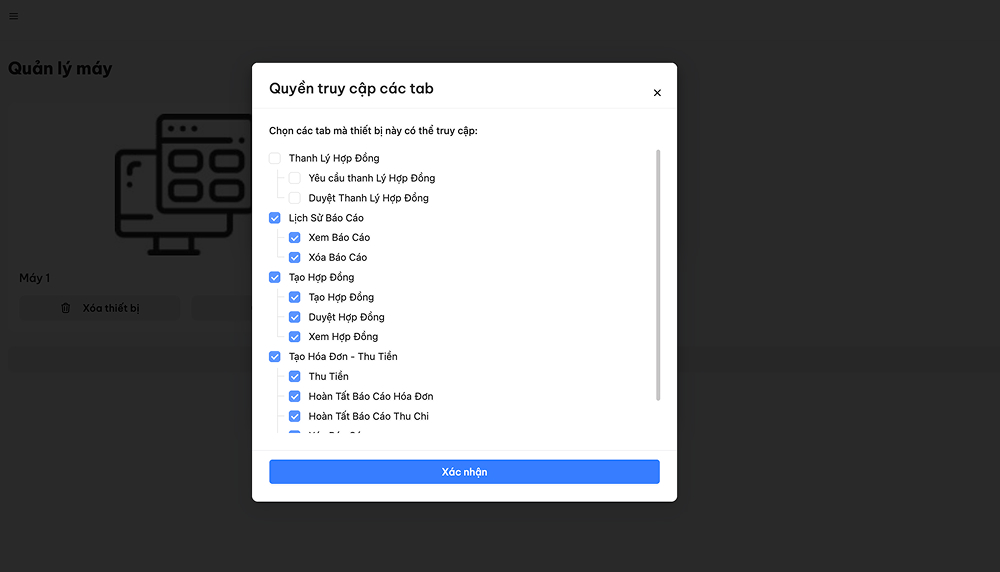Check the Thanh Lý Hợp Đồng checkbox
1000x572 pixels.
tap(275, 158)
